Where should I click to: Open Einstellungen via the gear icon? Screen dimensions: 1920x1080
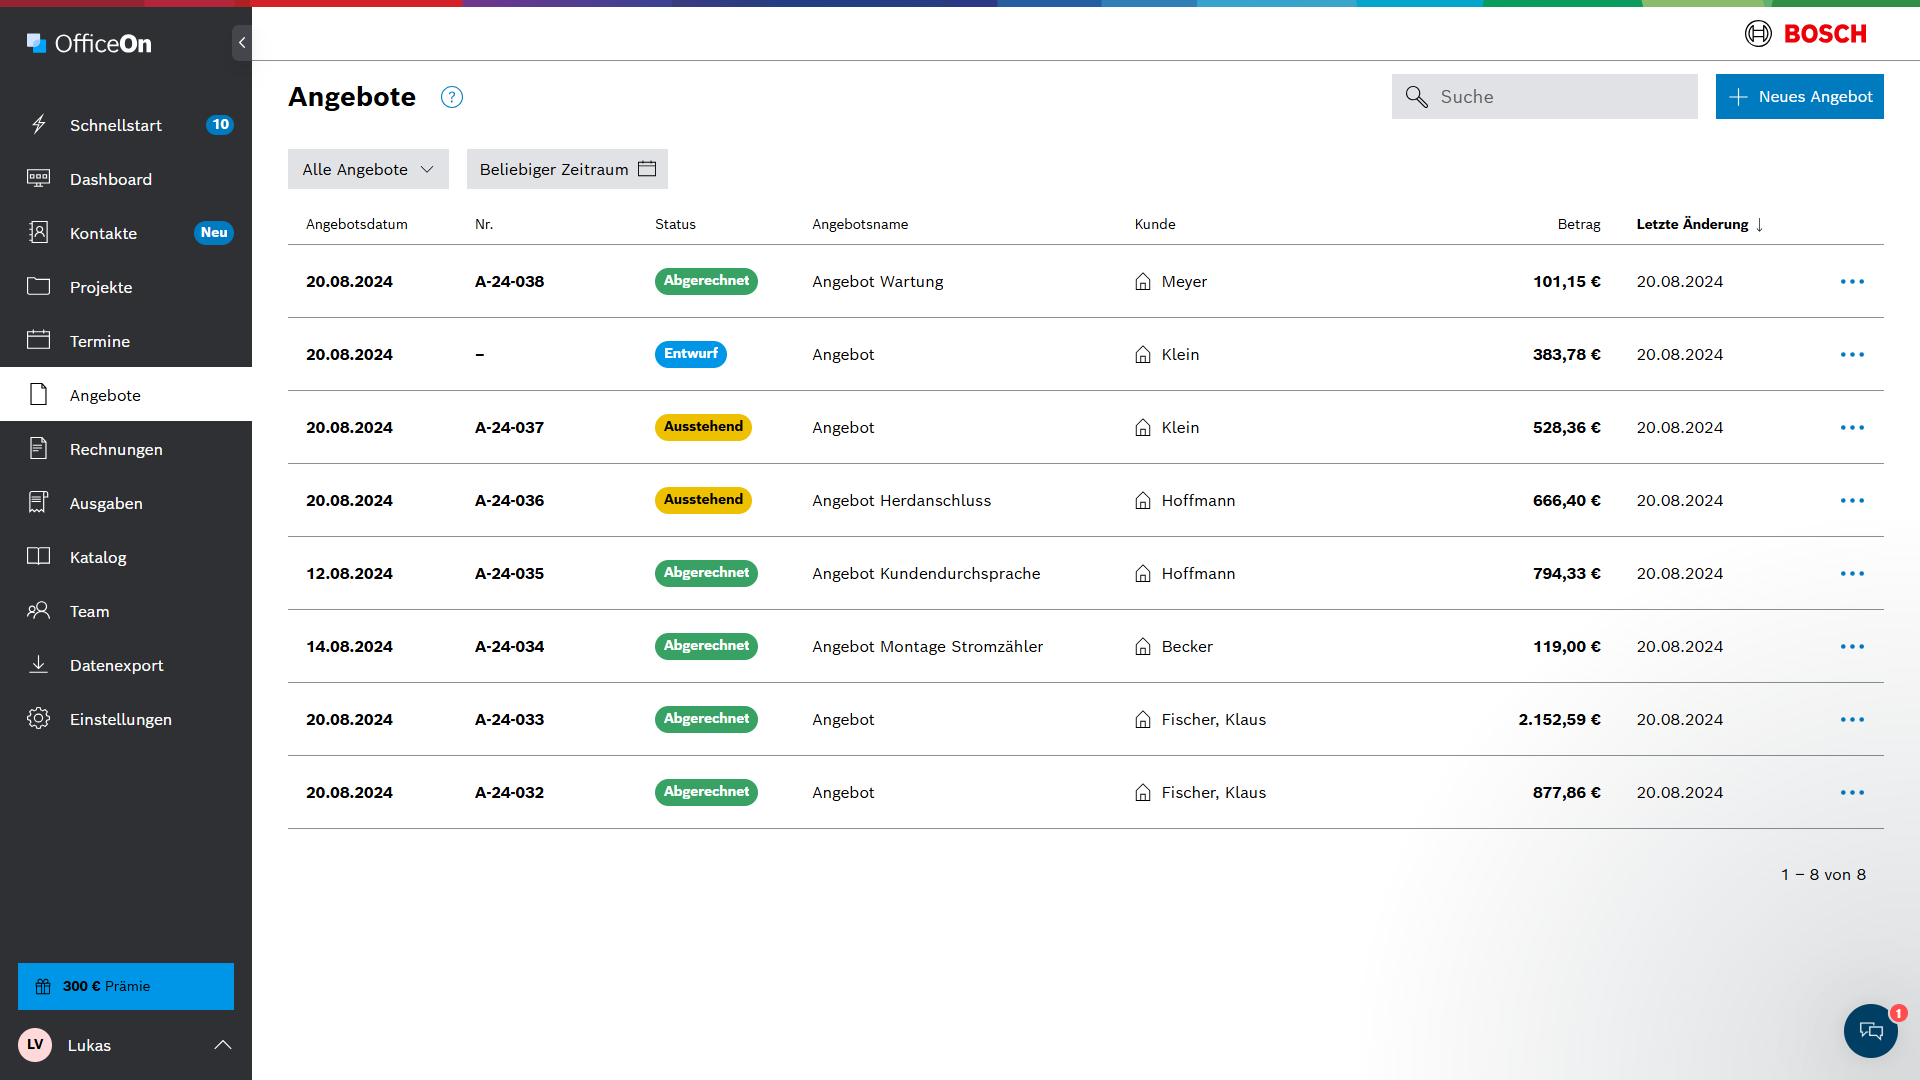tap(39, 719)
